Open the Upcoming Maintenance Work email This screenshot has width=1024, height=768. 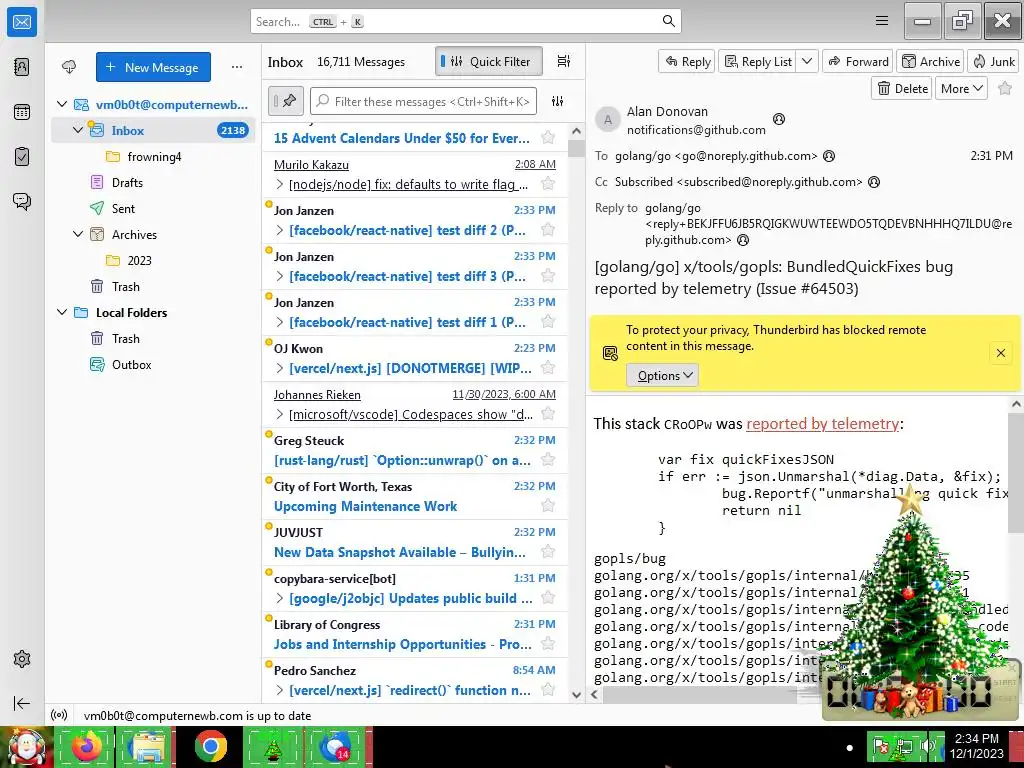pos(415,496)
